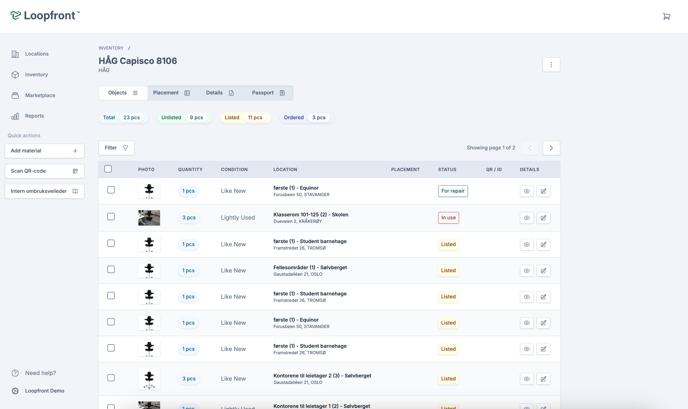The width and height of the screenshot is (688, 409).
Task: Click INVENTORY breadcrumb link
Action: [111, 48]
